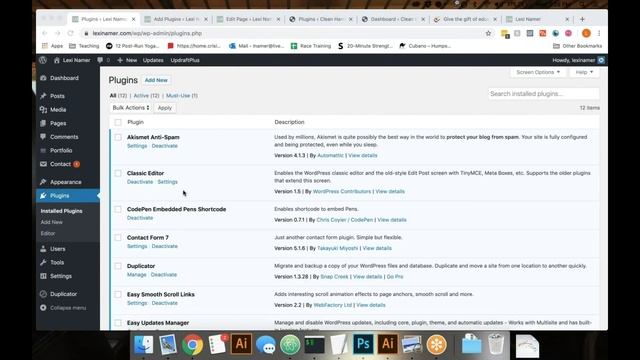
Task: Bookmark this page with the star icon
Action: 488,33
